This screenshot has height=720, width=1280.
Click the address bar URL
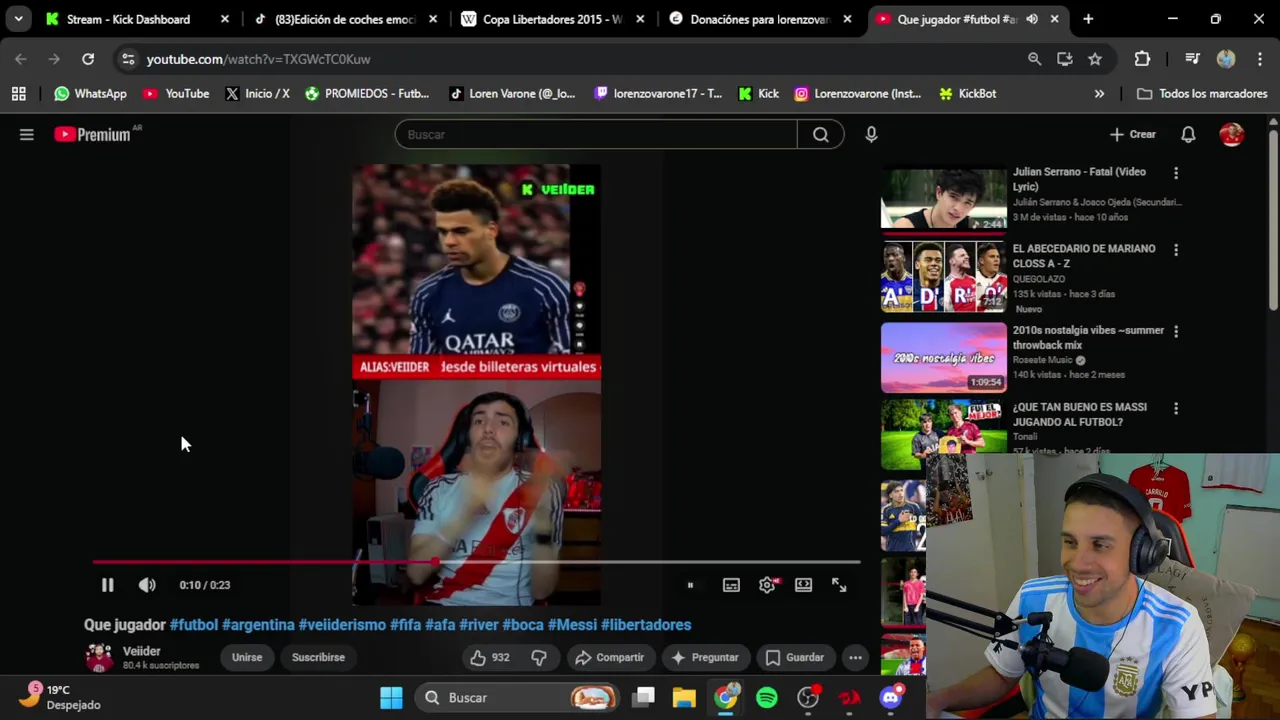258,59
